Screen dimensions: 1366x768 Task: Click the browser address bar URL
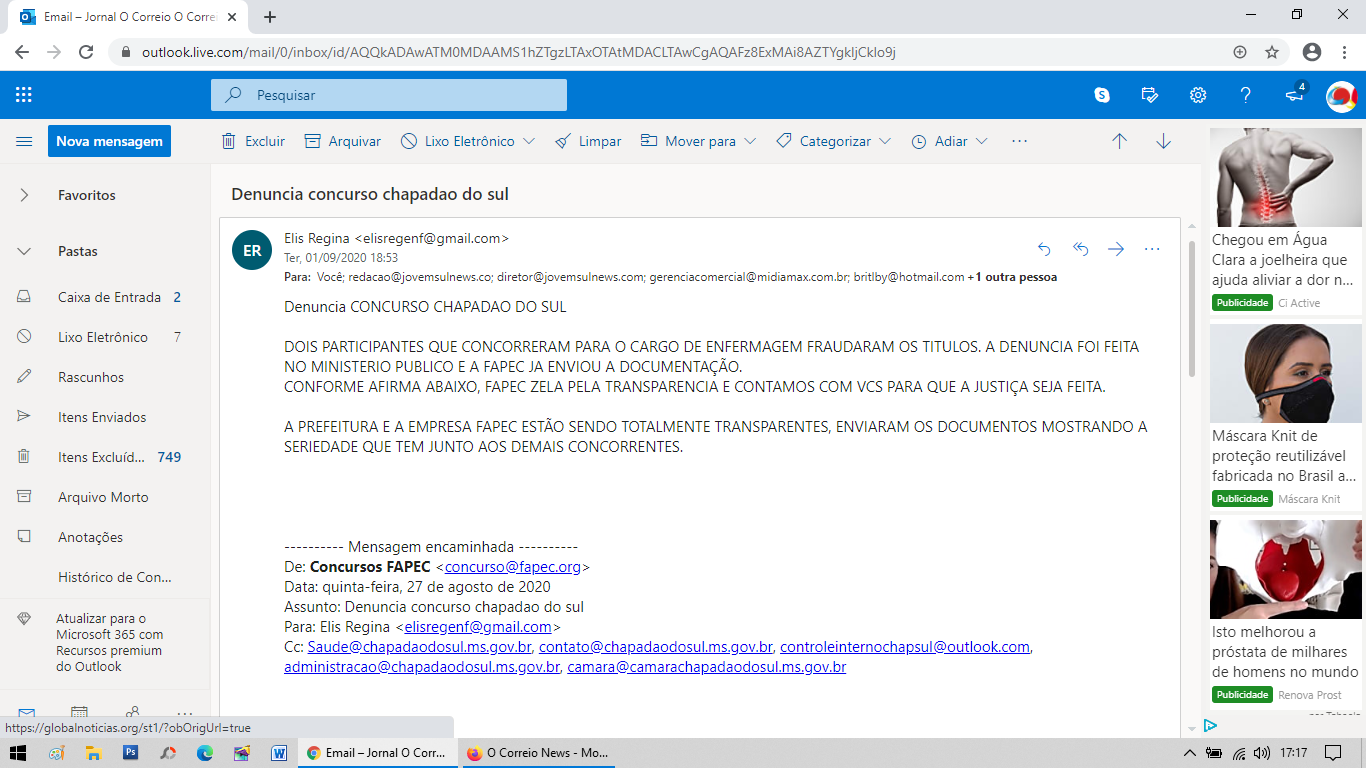518,52
